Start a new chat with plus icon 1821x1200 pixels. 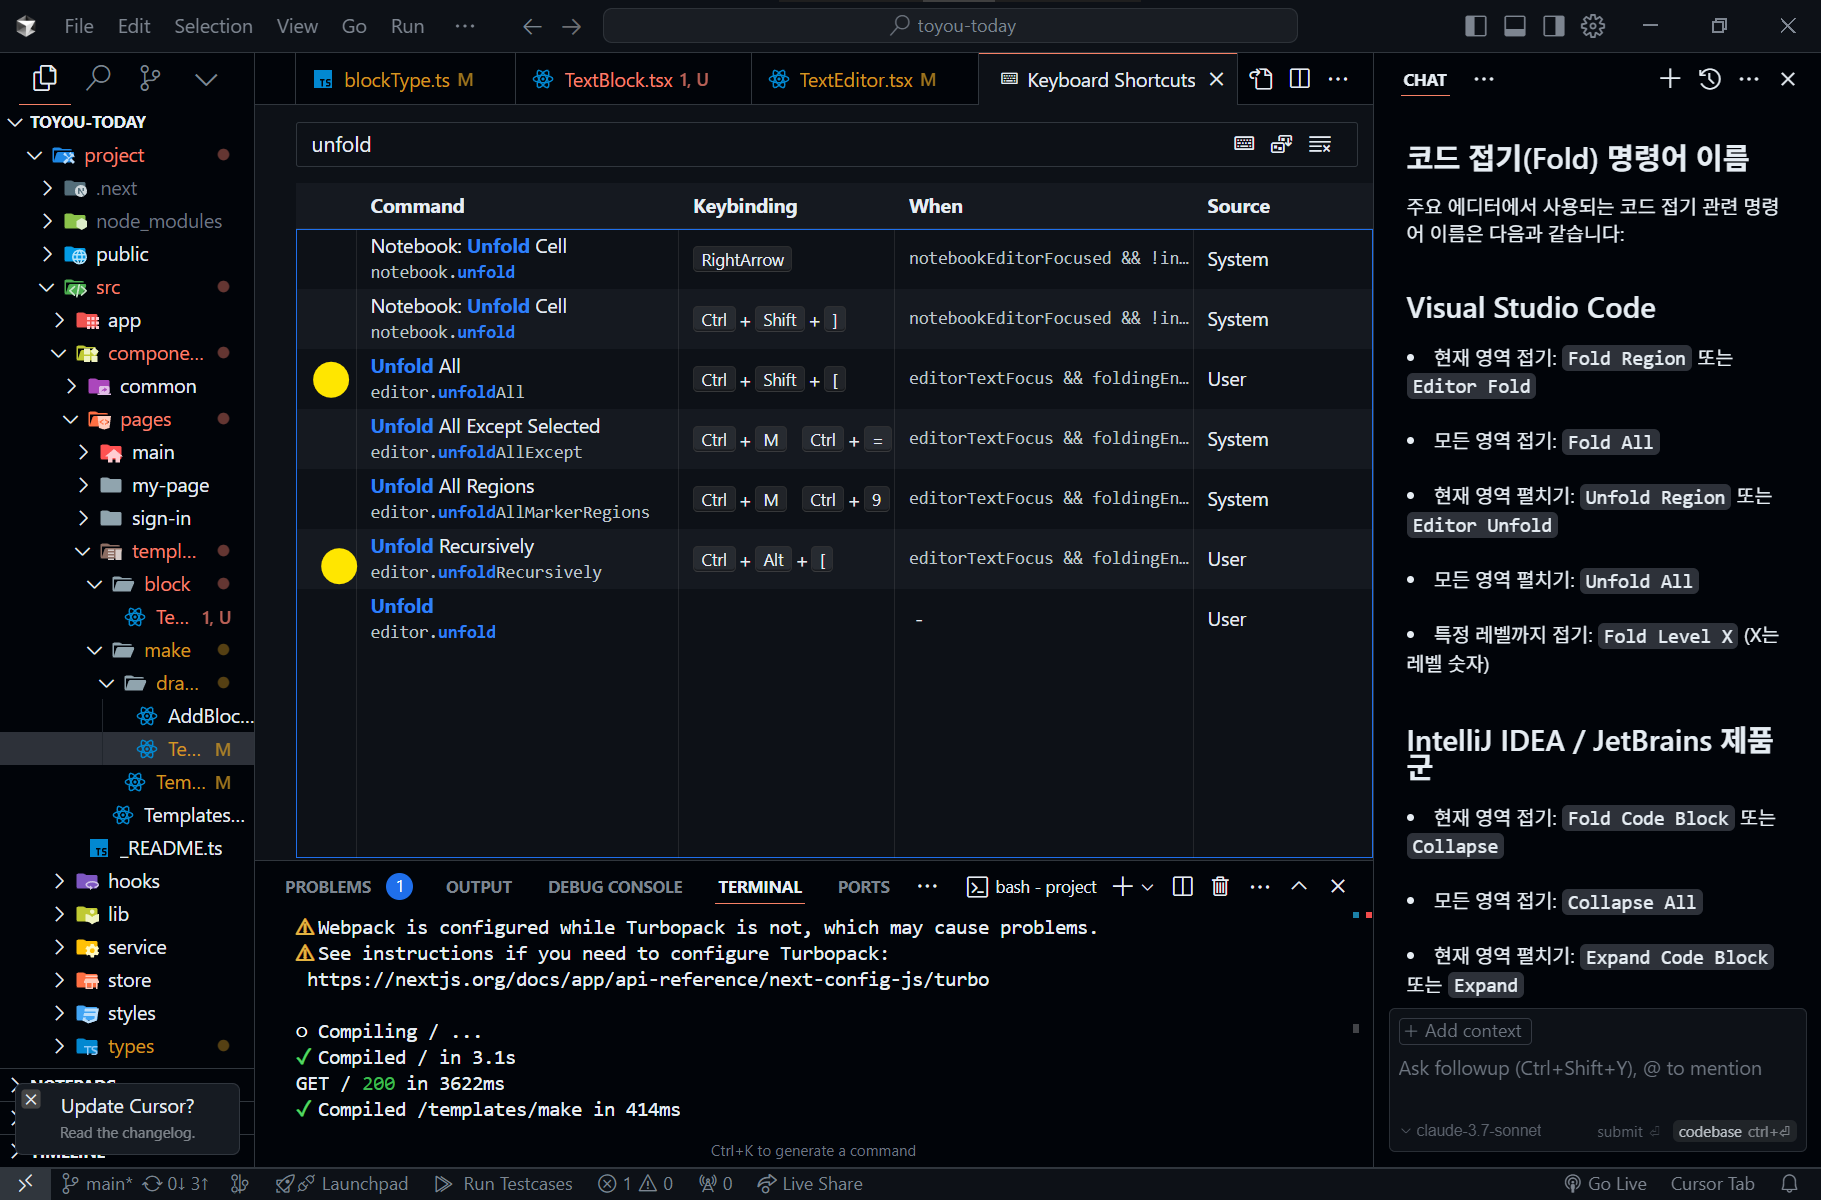click(1670, 78)
